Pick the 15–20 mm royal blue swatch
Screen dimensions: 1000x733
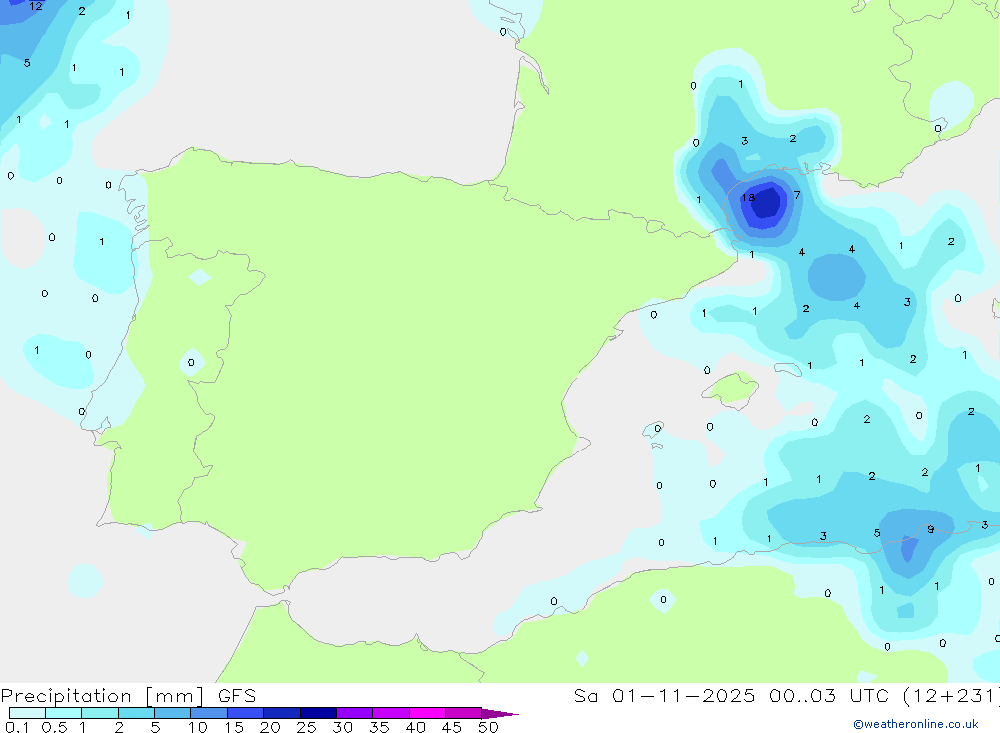pos(245,713)
